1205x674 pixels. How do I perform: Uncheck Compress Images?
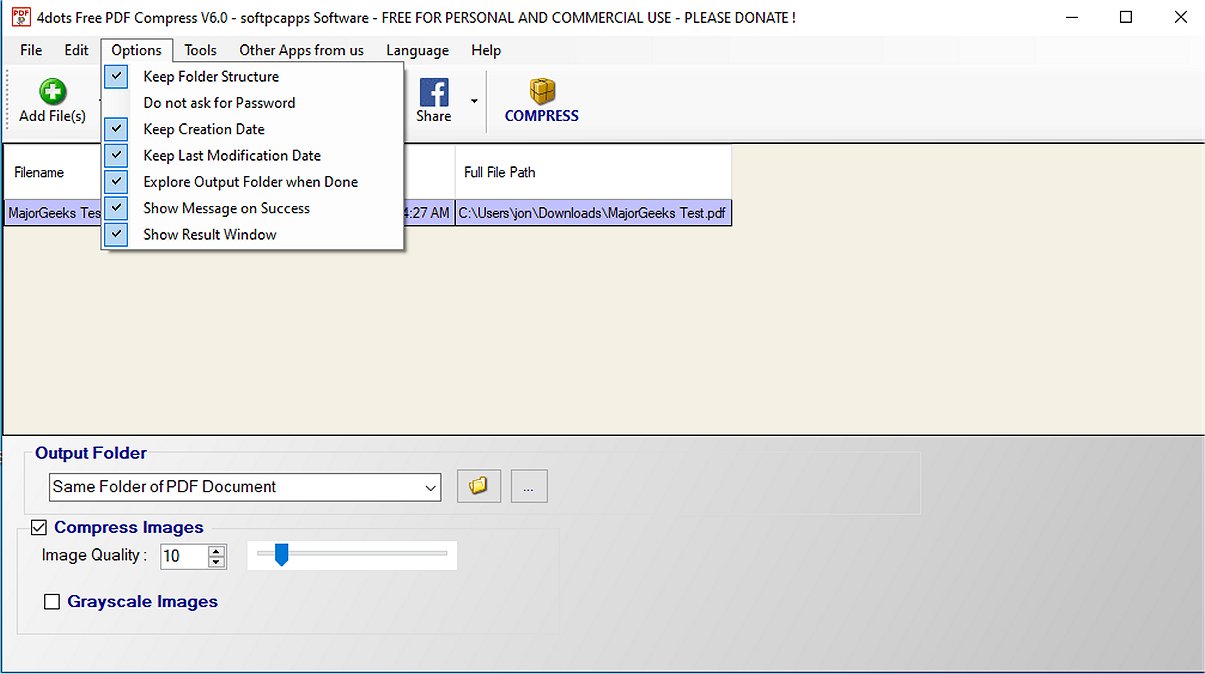pos(38,527)
